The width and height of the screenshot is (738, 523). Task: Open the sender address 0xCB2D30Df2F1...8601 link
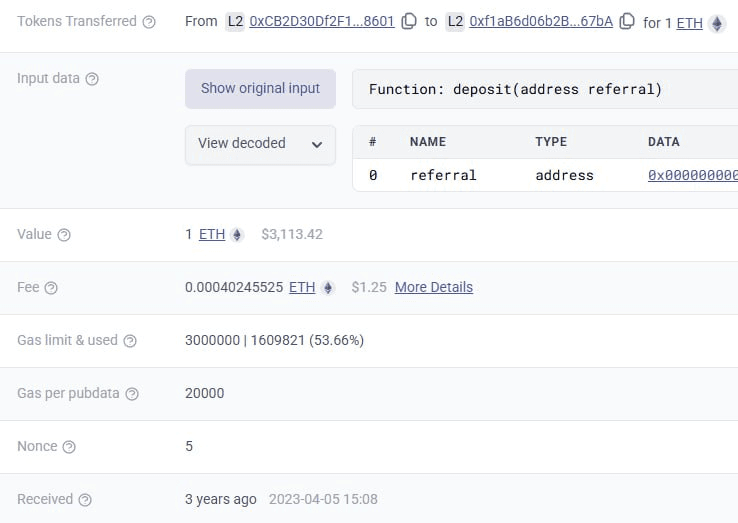tap(321, 21)
